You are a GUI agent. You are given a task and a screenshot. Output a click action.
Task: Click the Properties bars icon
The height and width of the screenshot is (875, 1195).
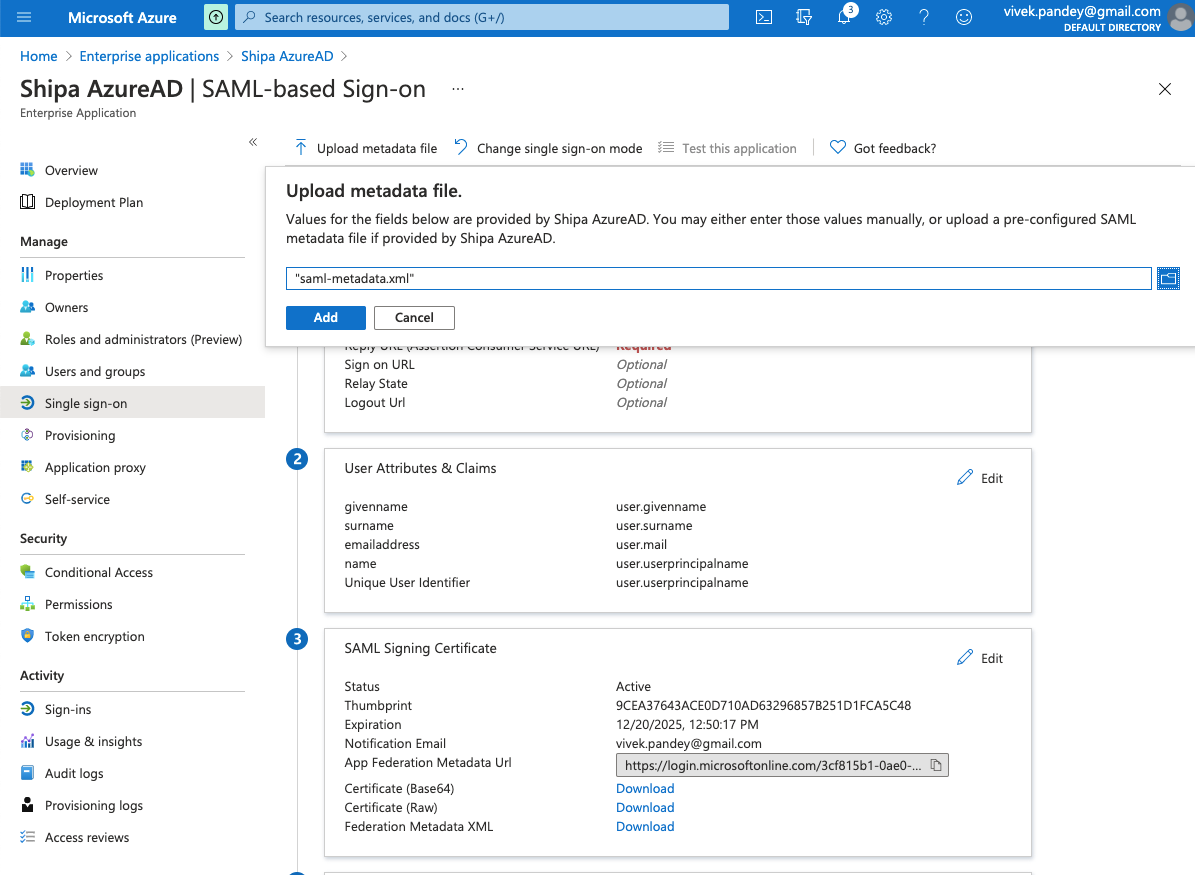coord(27,274)
